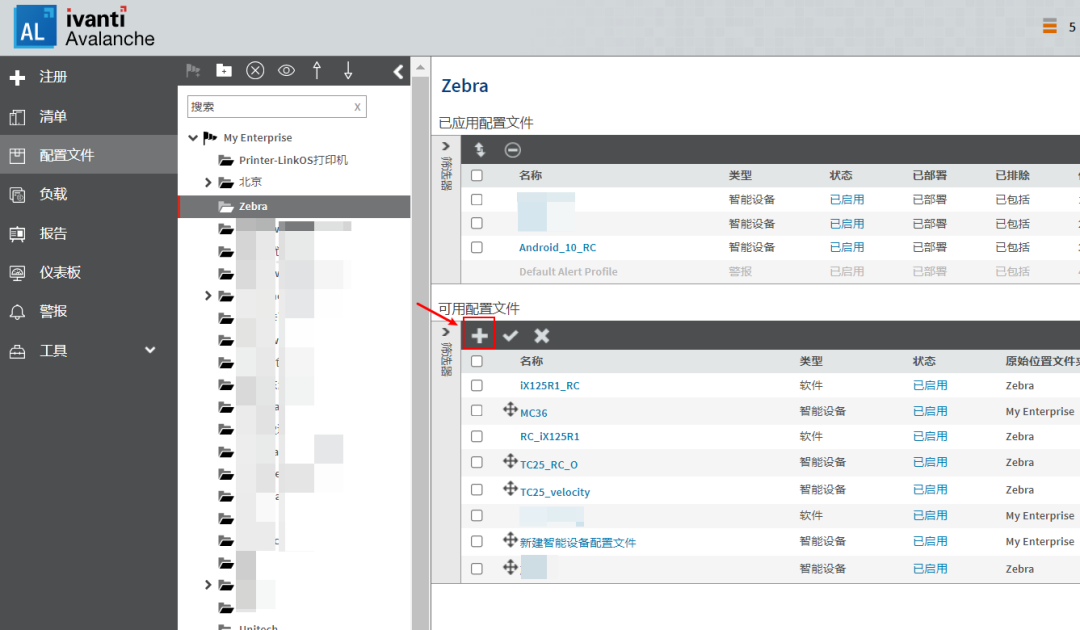The width and height of the screenshot is (1080, 630).
Task: Click the plus icon to add available profile
Action: coord(480,336)
